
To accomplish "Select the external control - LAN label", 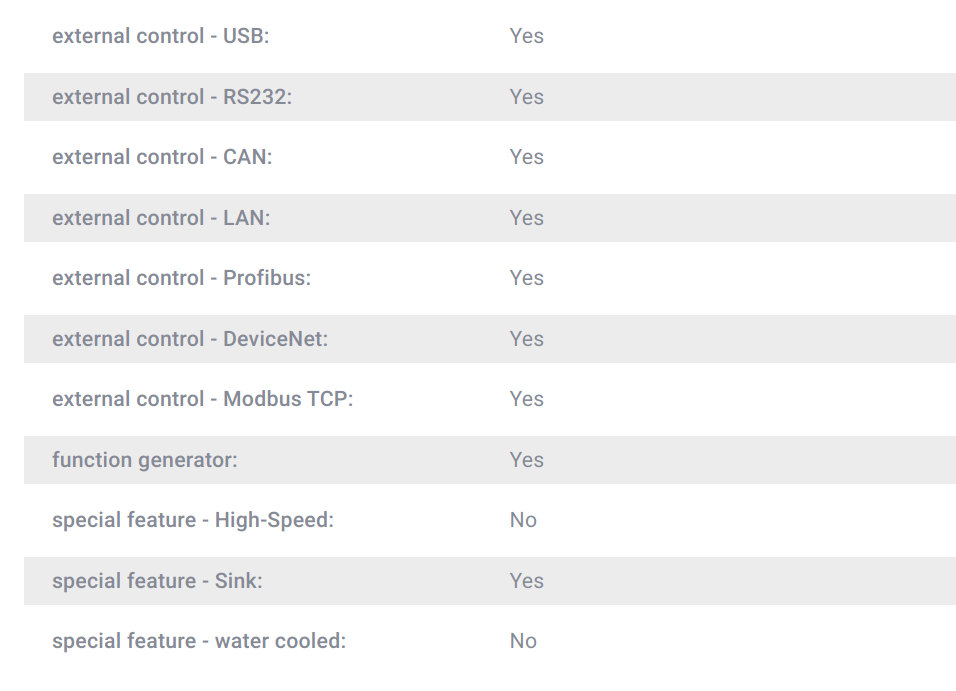I will coord(161,218).
